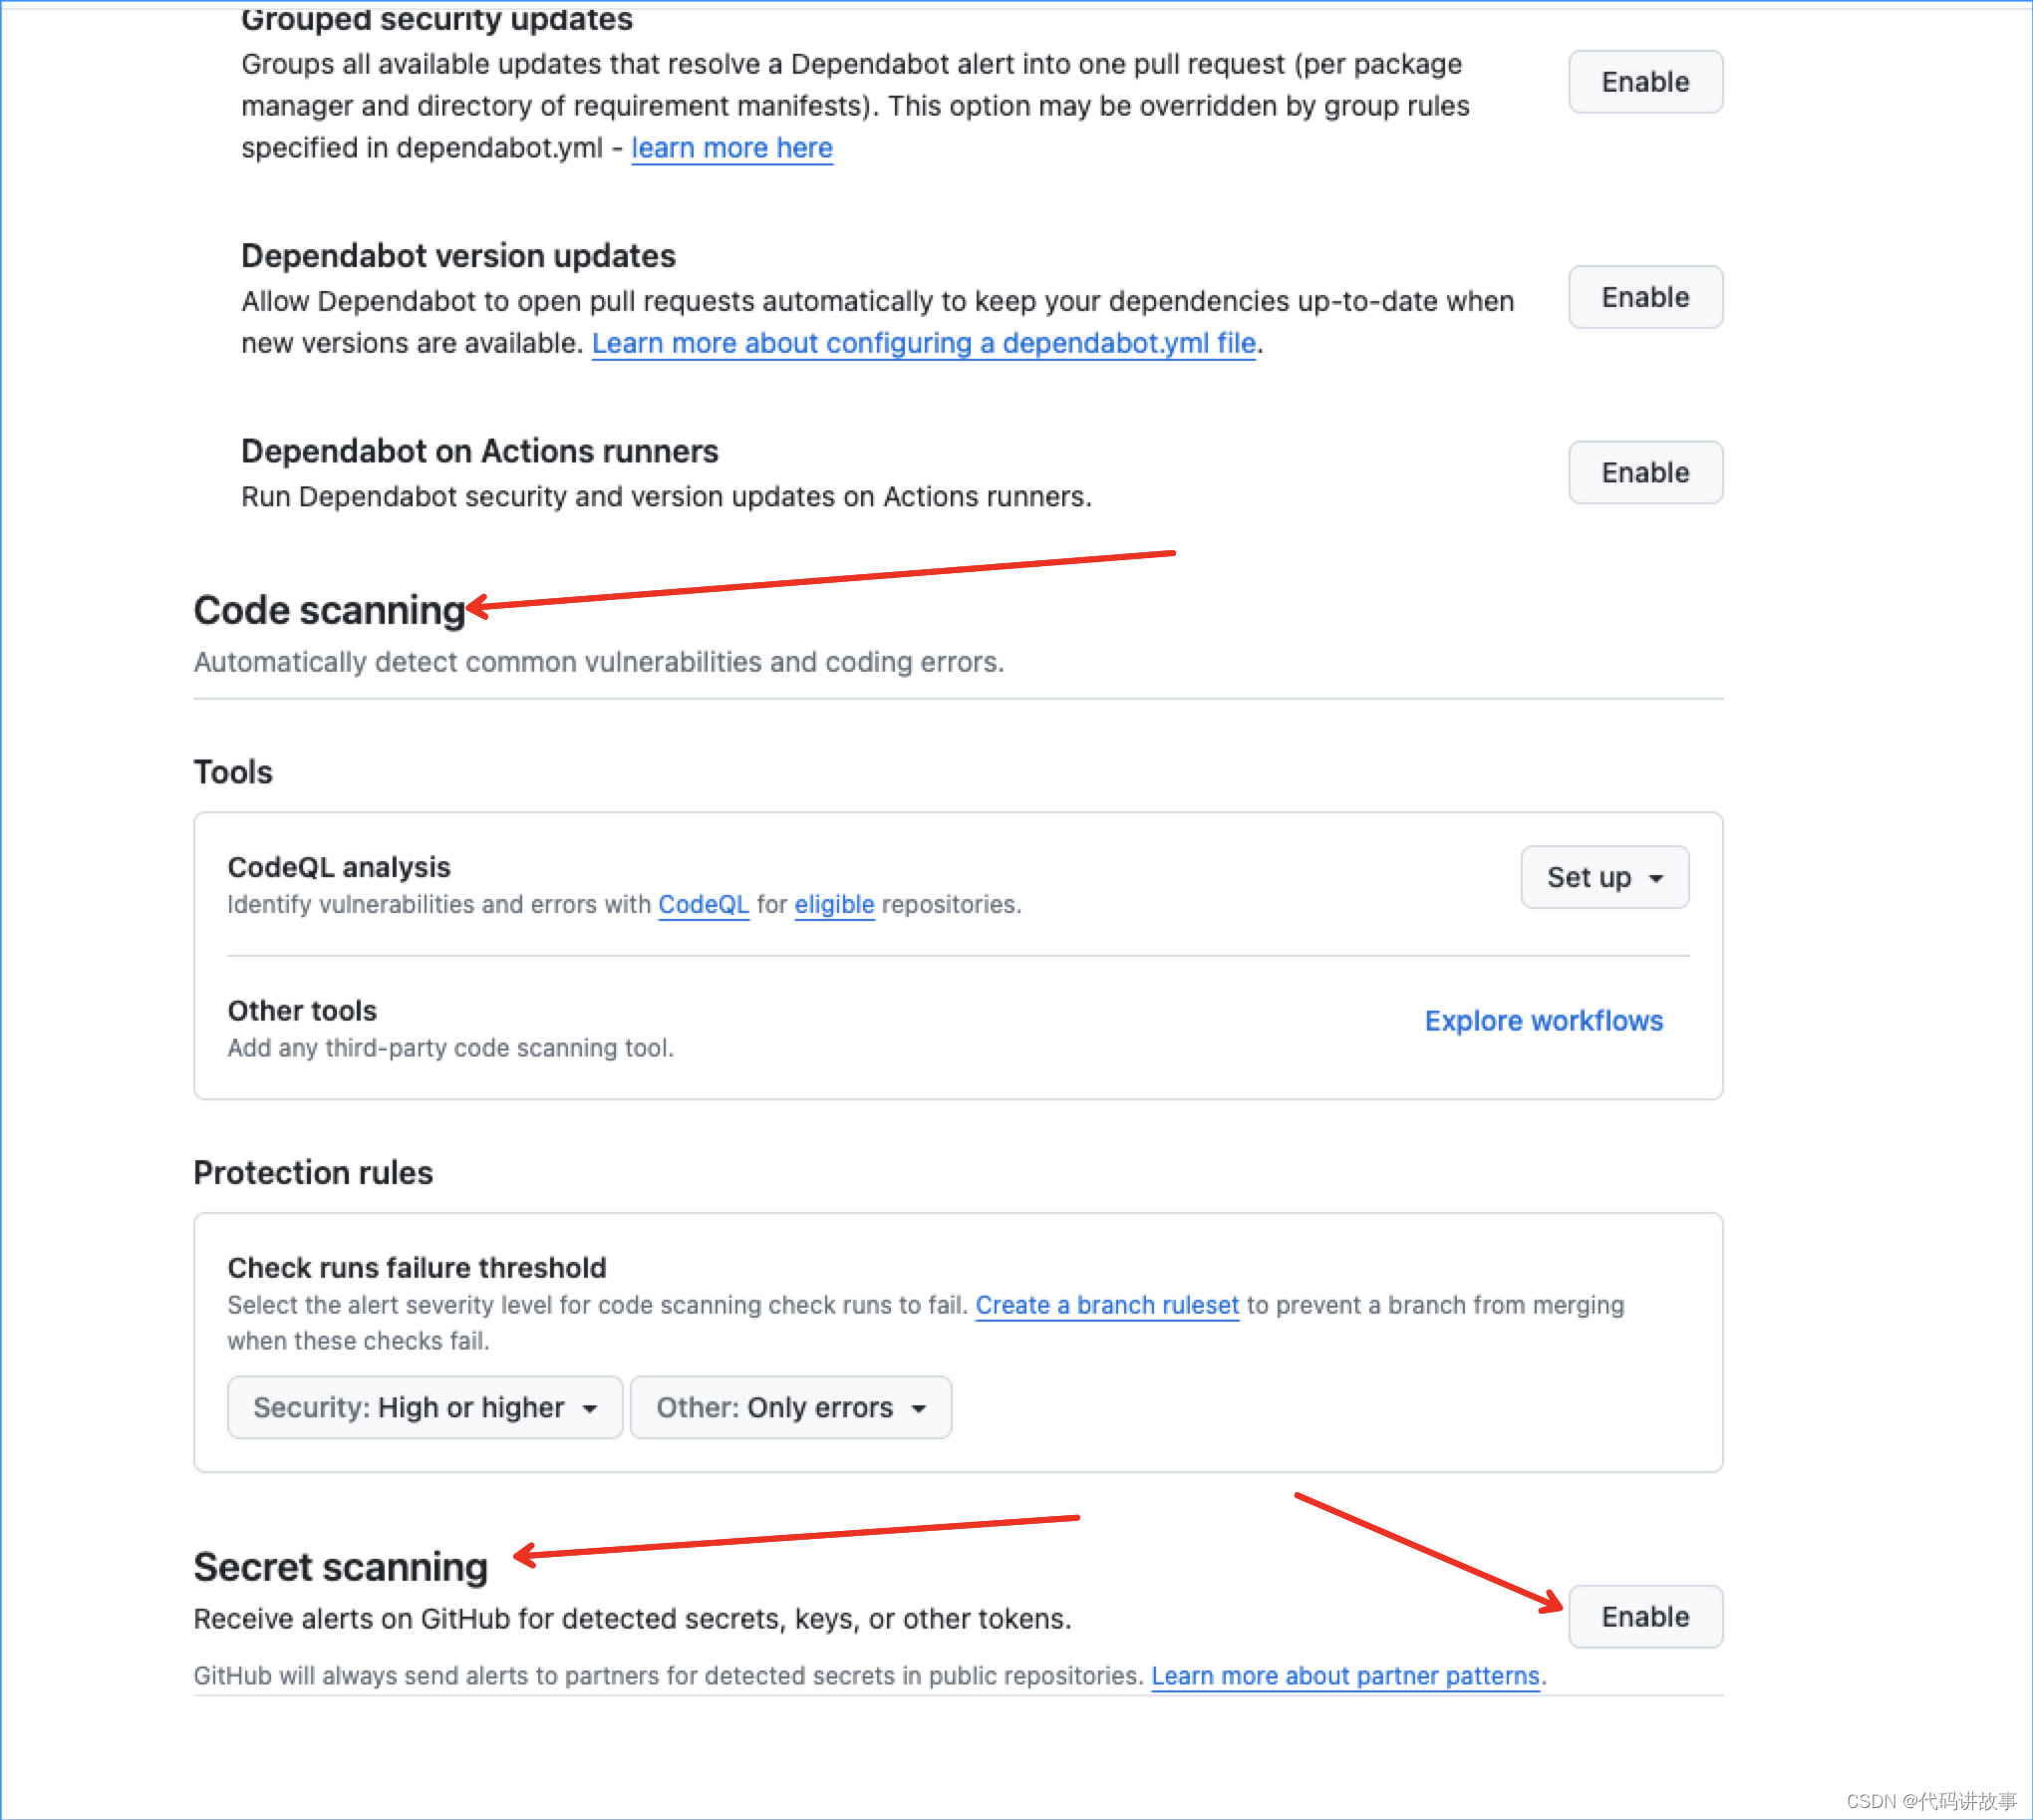Open the "eligible" repositories link
Viewport: 2033px width, 1820px height.
[834, 905]
